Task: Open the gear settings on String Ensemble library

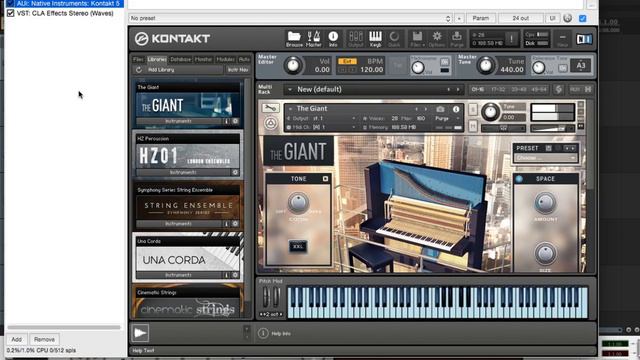Action: point(235,224)
